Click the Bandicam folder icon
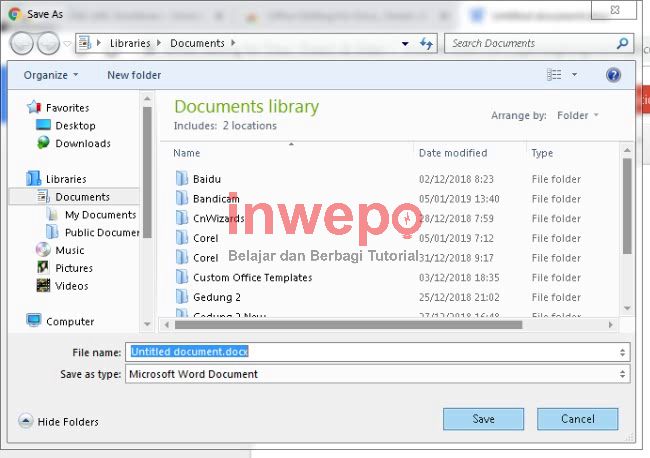Viewport: 650px width, 458px height. coord(182,199)
